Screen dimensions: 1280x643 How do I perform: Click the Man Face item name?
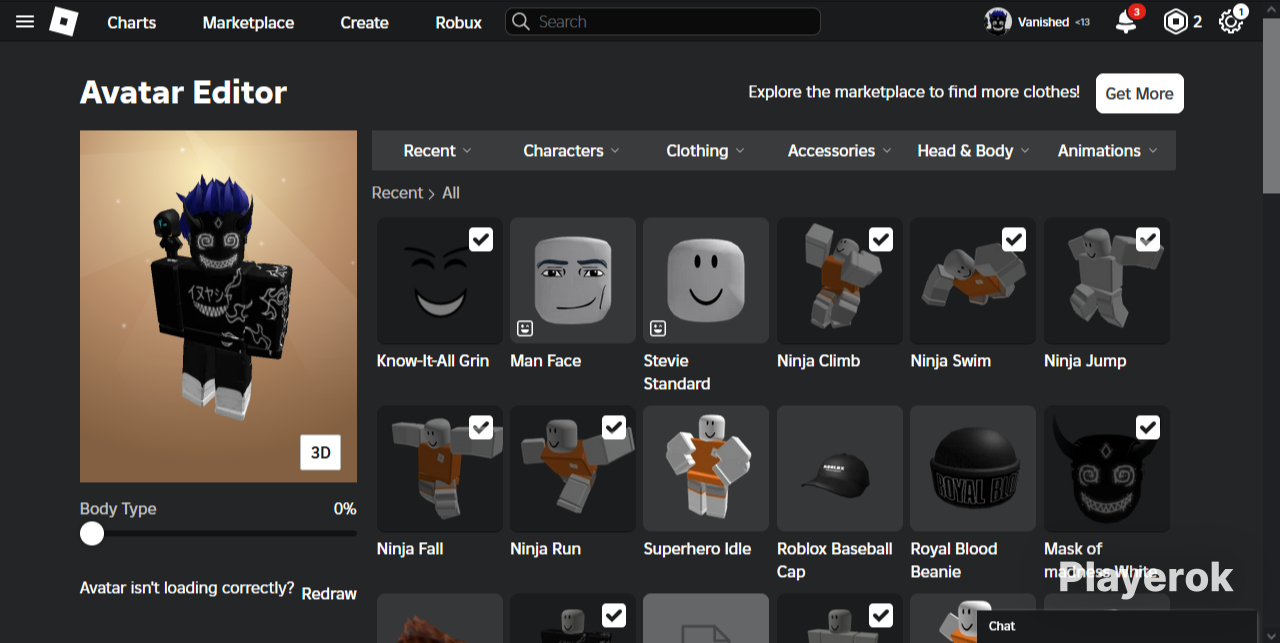545,361
